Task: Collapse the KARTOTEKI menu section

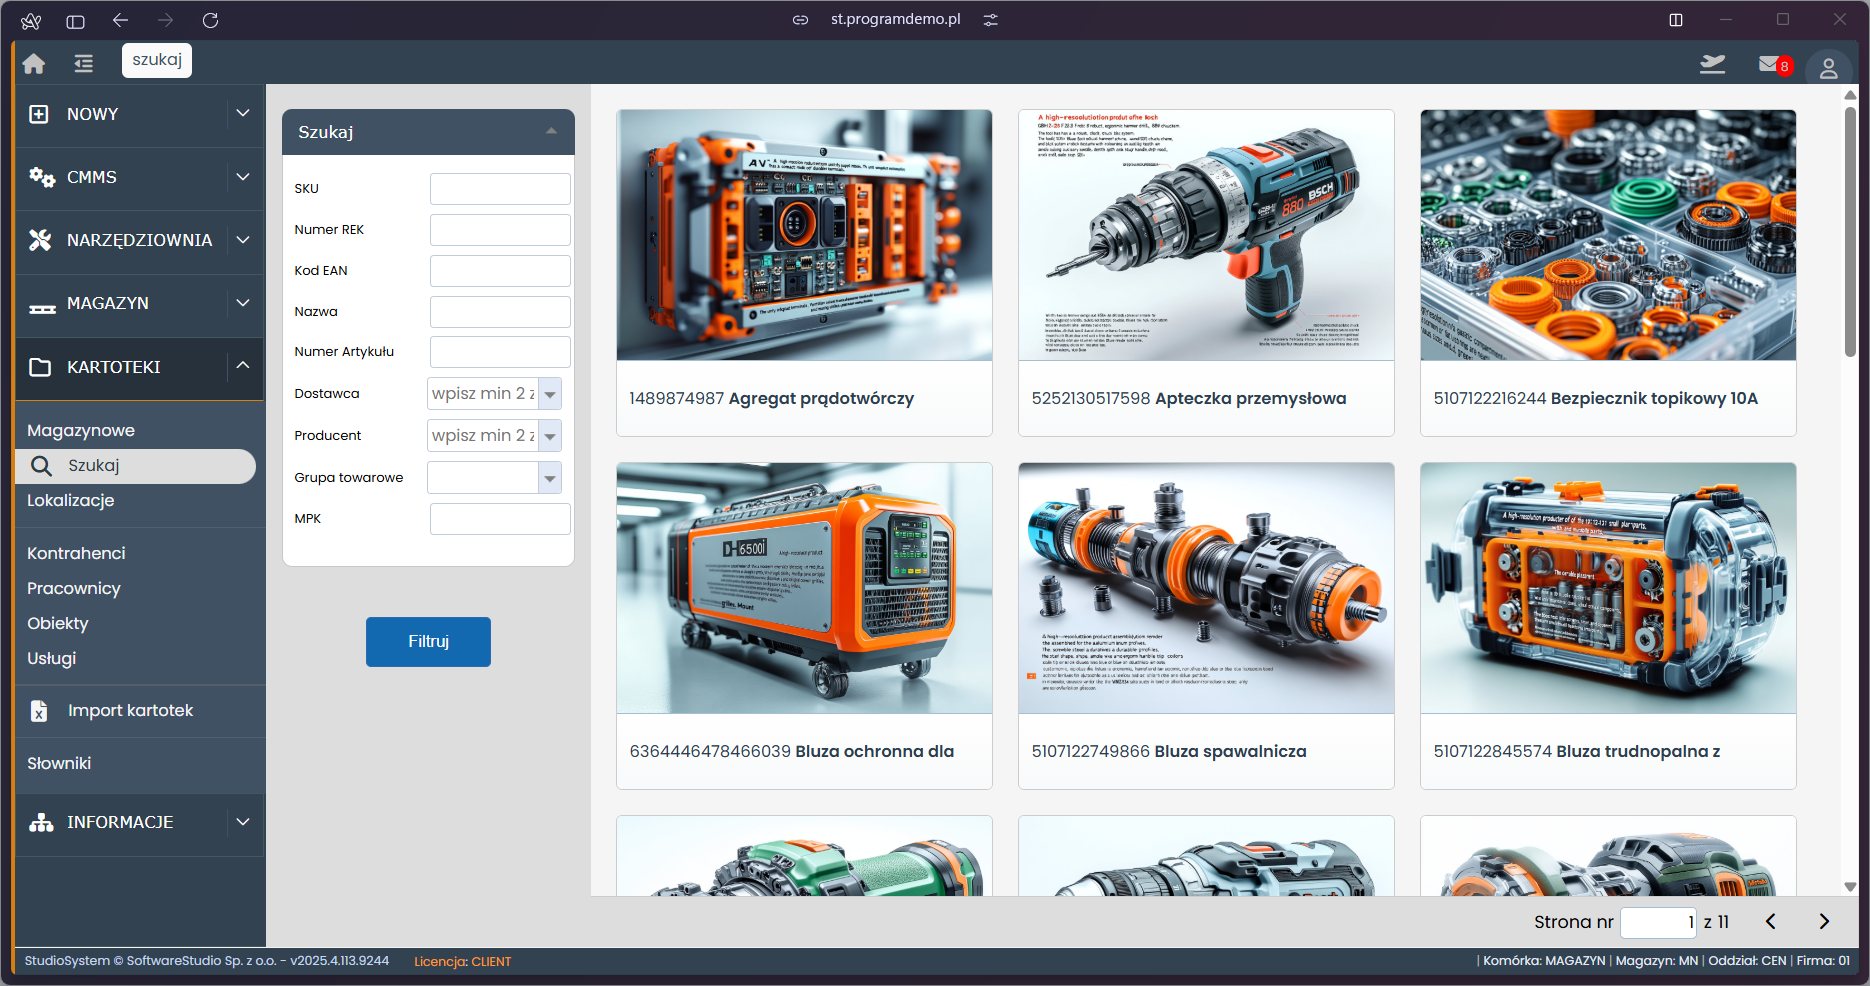Action: [x=242, y=366]
